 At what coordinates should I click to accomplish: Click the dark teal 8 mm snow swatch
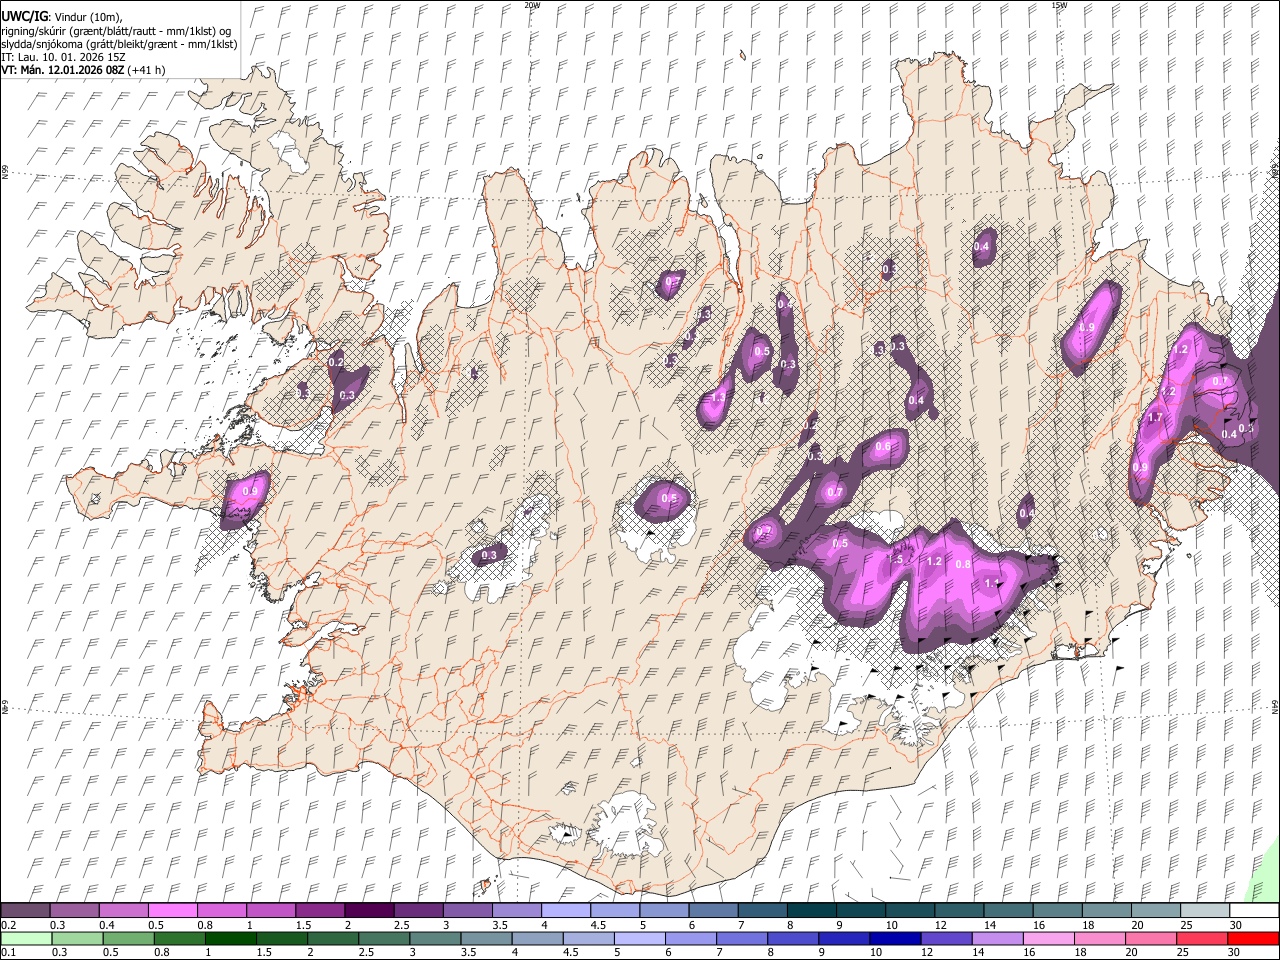point(811,910)
